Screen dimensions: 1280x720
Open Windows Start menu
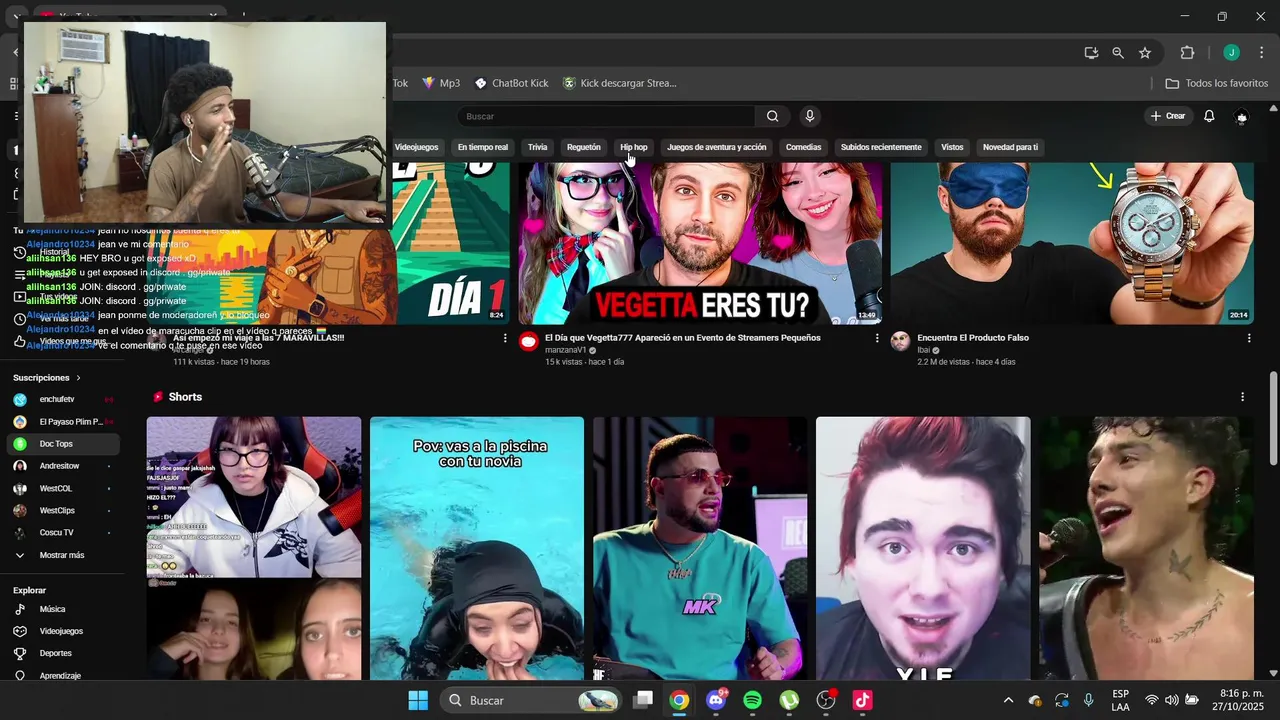[x=418, y=700]
